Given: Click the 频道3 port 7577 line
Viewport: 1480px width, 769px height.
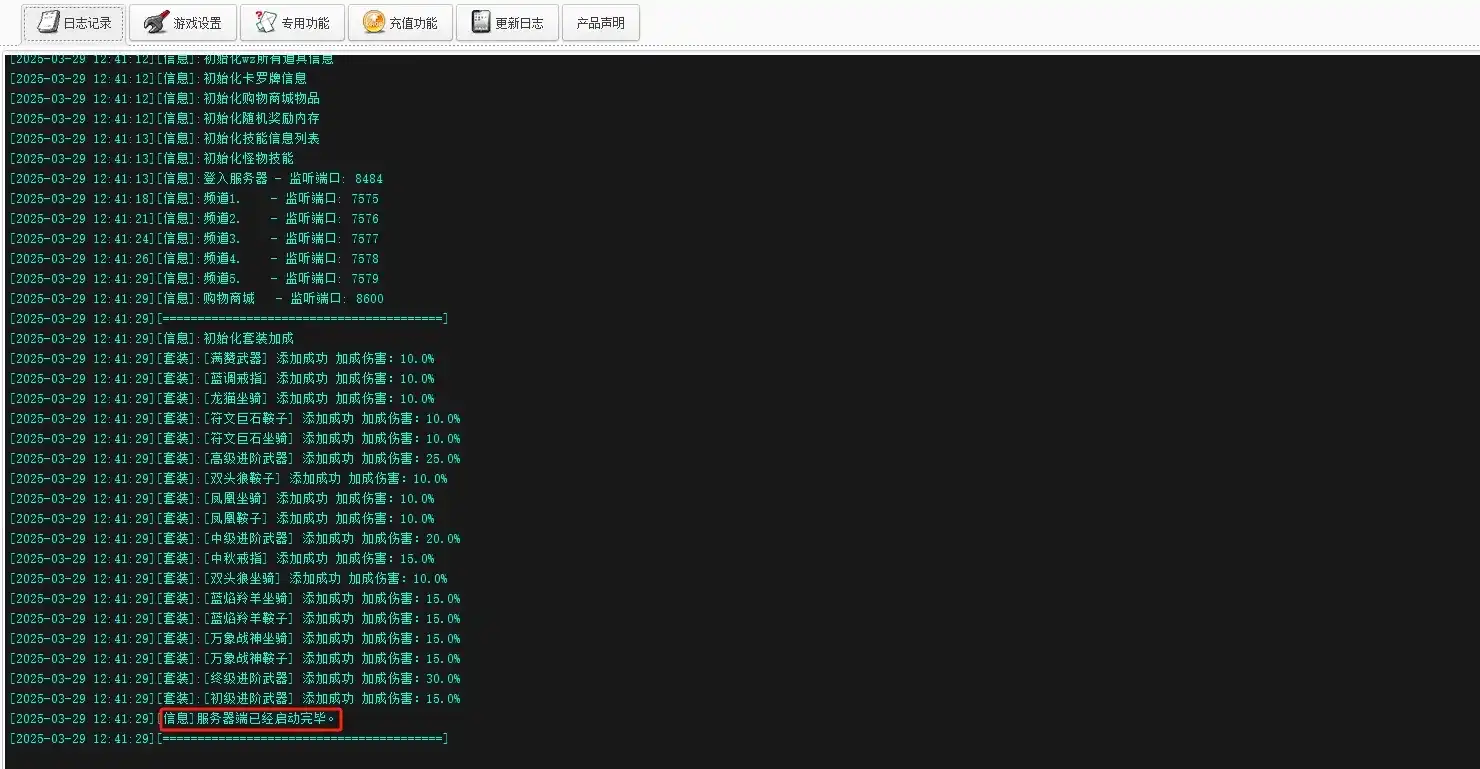Looking at the screenshot, I should [x=194, y=238].
